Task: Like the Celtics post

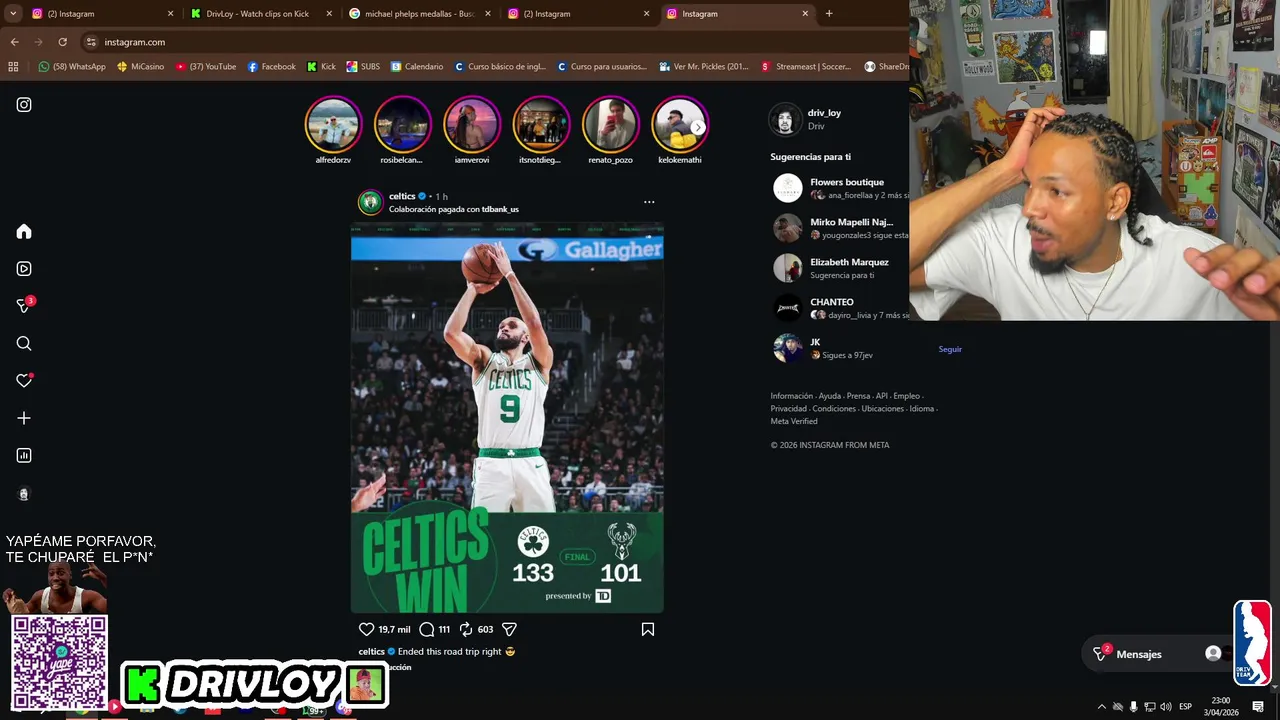Action: pos(366,629)
